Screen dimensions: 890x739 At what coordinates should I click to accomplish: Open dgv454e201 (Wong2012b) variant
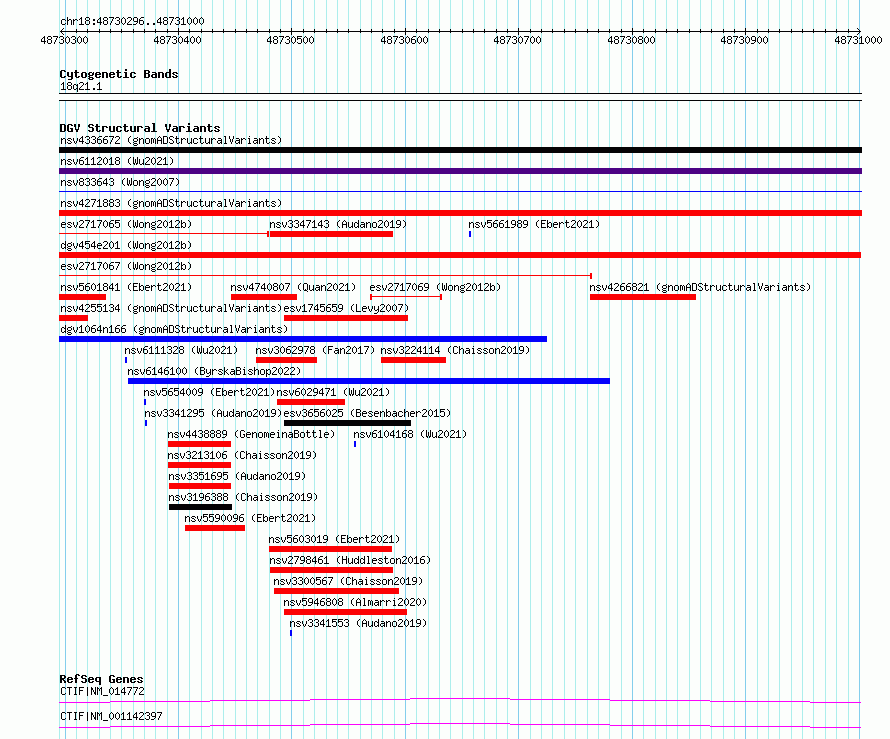click(126, 245)
